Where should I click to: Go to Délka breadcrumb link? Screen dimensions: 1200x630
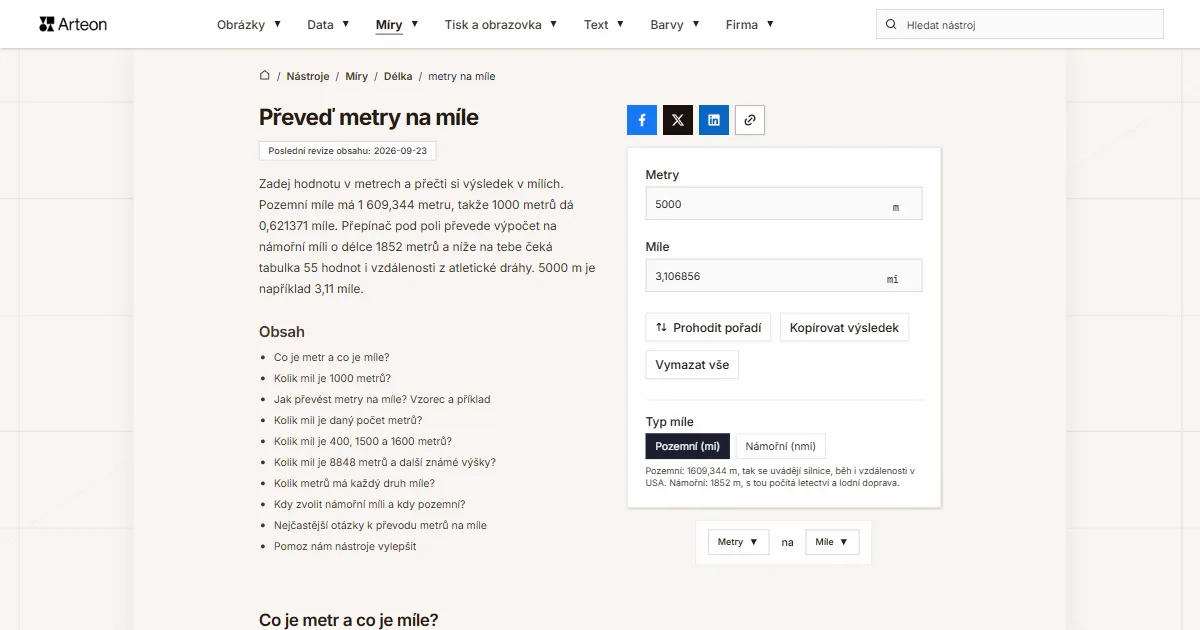(x=398, y=76)
